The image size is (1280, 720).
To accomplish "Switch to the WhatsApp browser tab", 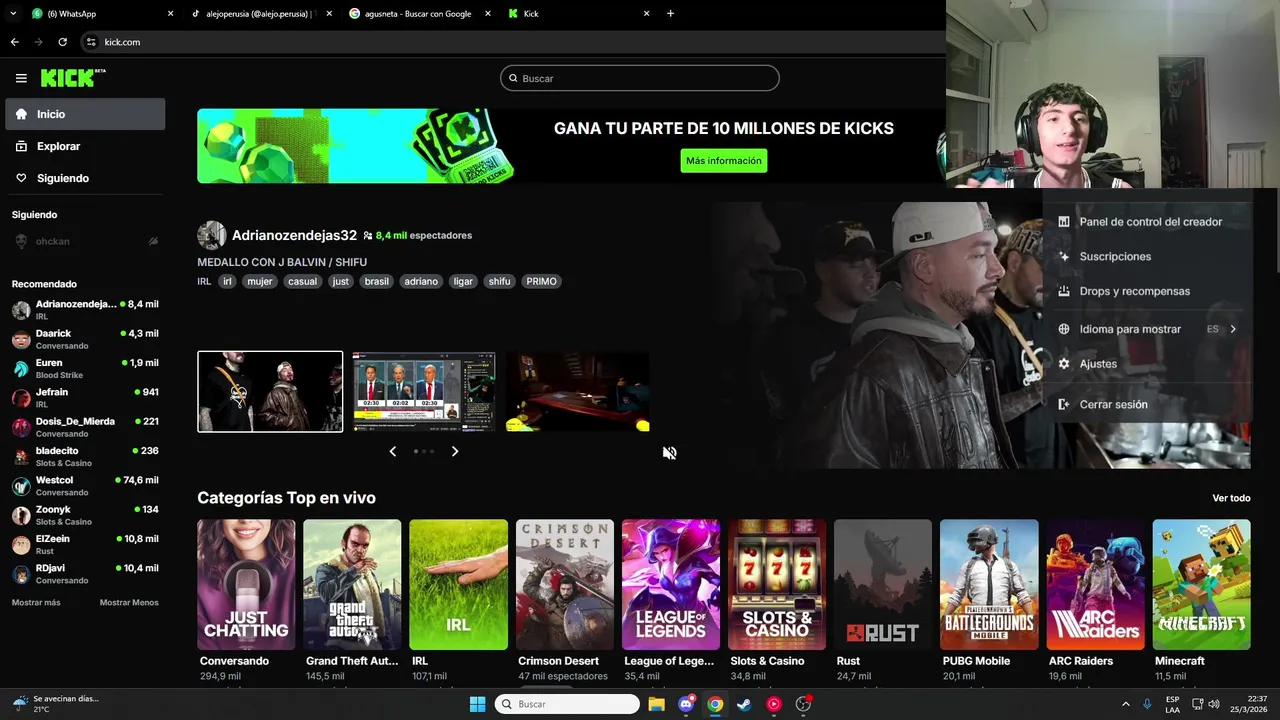I will tap(100, 14).
